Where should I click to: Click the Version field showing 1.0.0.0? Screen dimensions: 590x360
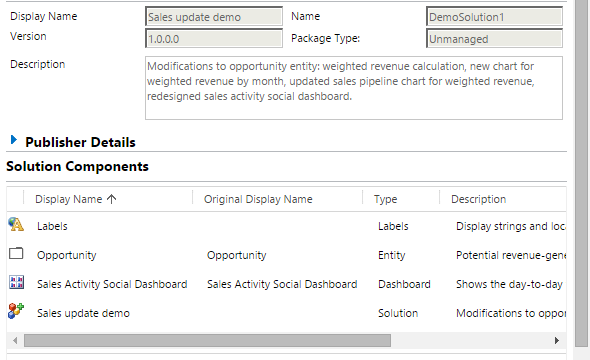(x=214, y=39)
